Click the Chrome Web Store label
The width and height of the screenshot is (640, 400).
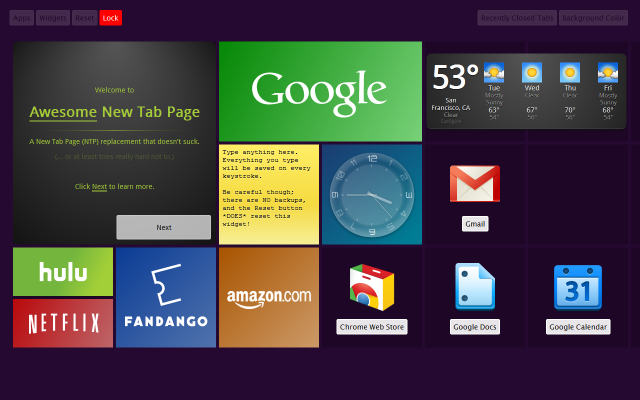tap(372, 327)
